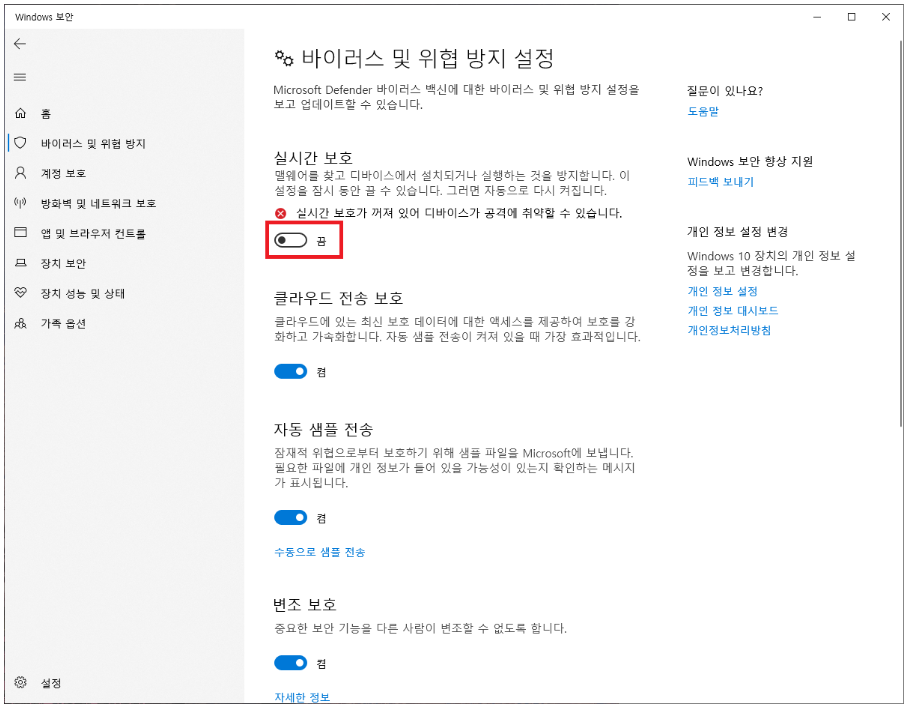
Task: Toggle tamper protection (변조 보호) switch
Action: [290, 663]
